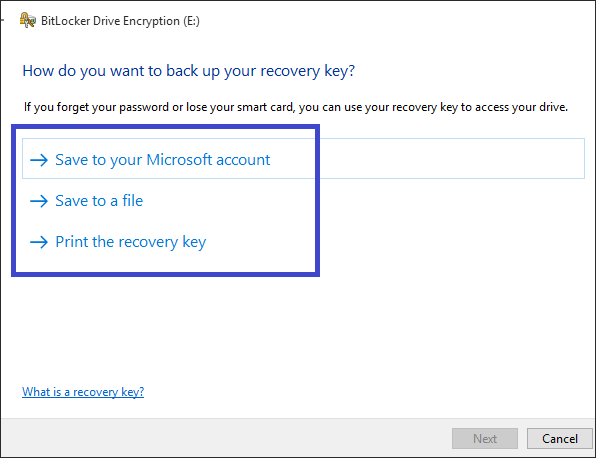Click the heading How do you want to back up your recovery key?
Image resolution: width=596 pixels, height=458 pixels.
[189, 71]
